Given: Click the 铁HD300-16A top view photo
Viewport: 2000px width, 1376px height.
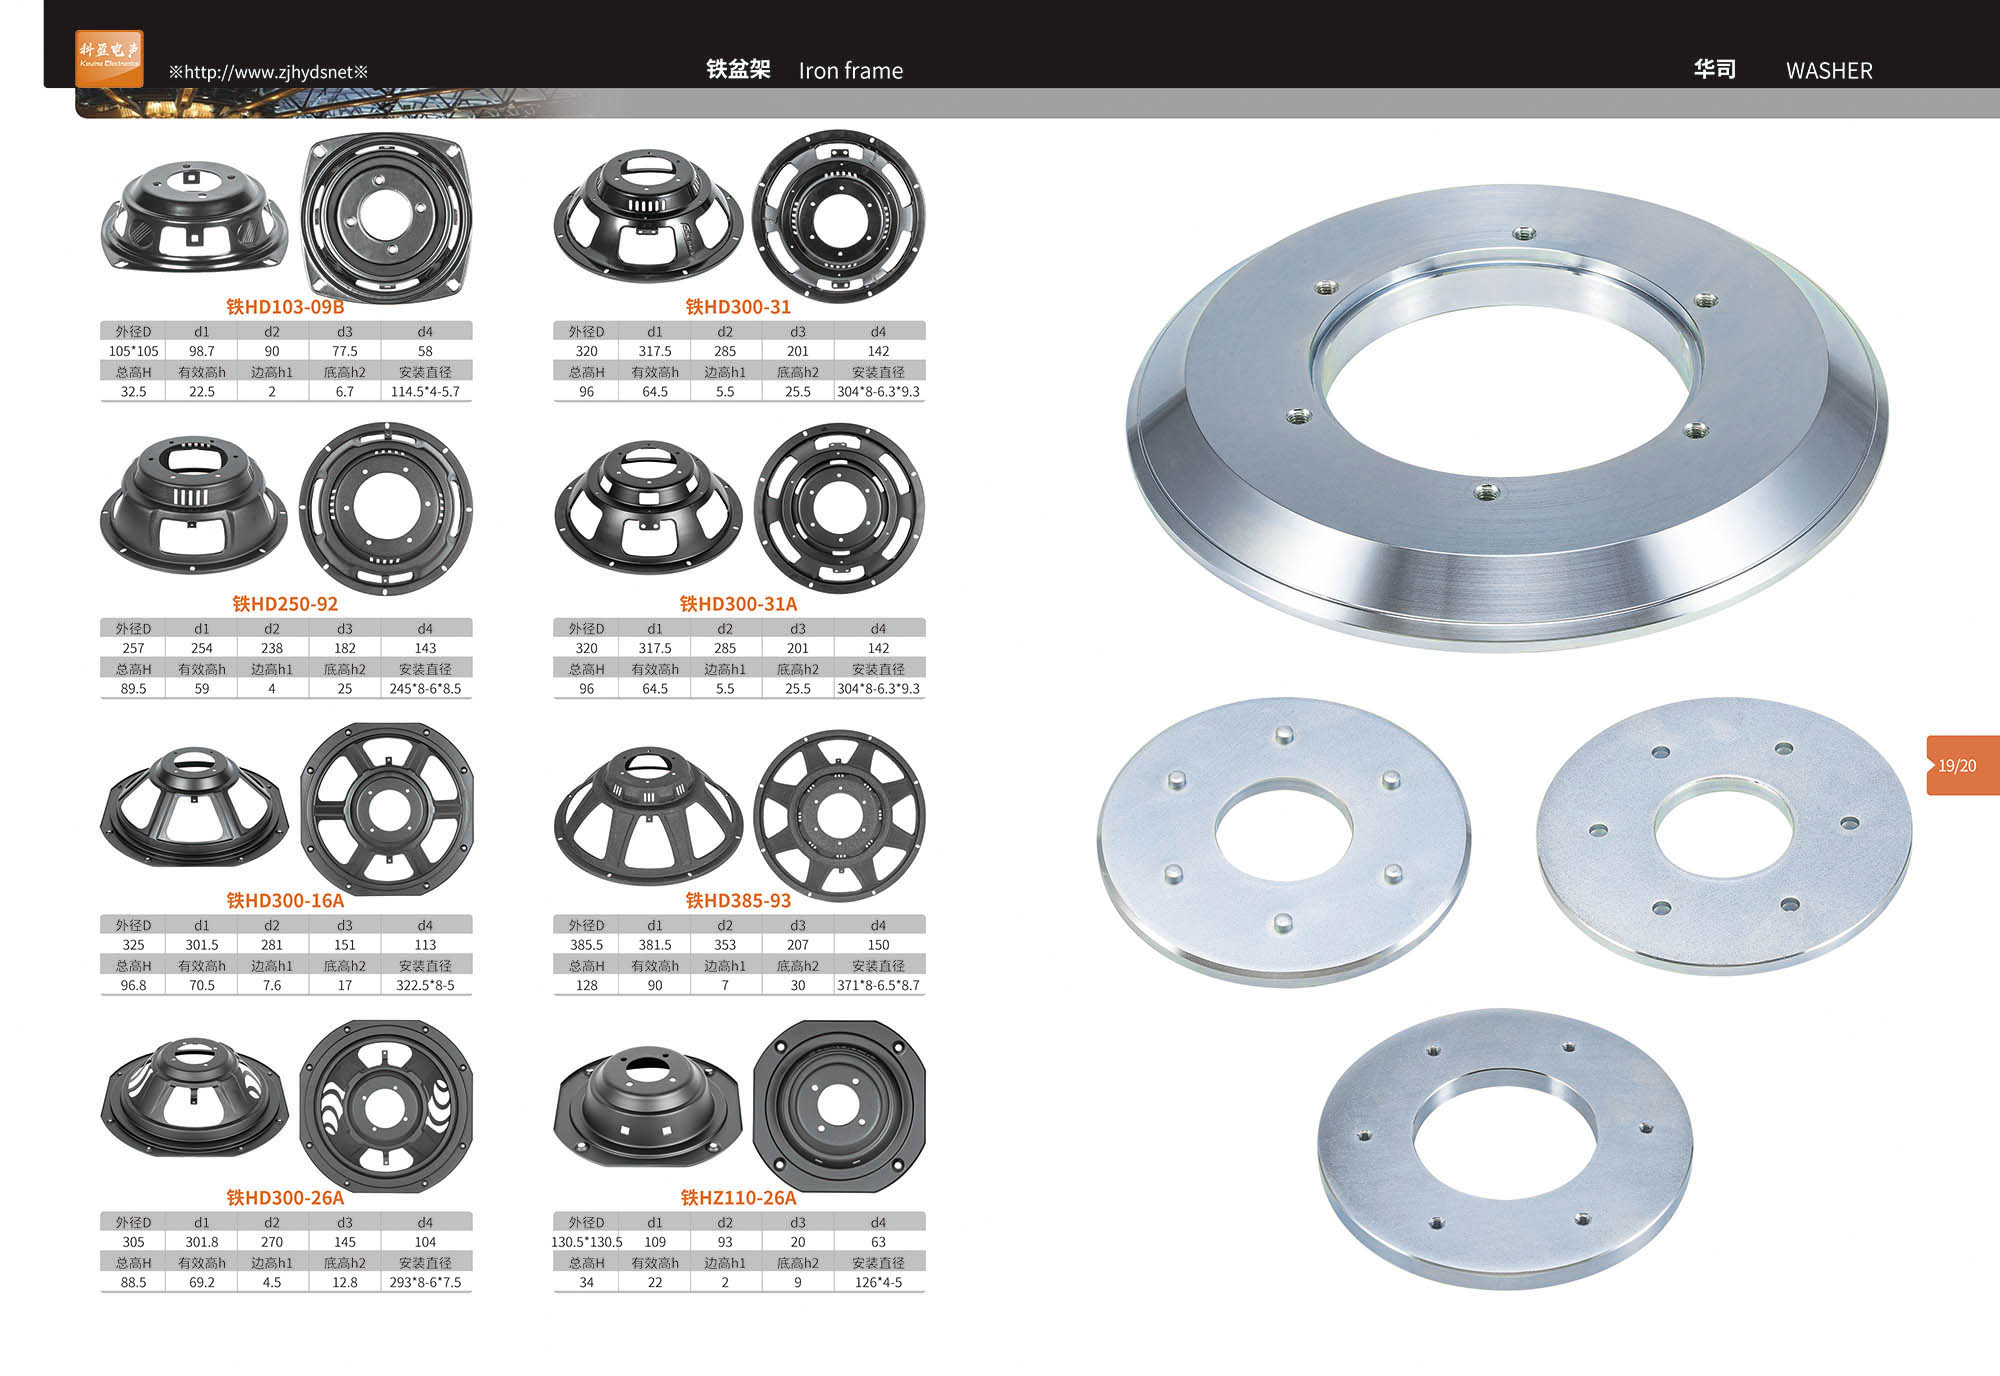Looking at the screenshot, I should [386, 808].
